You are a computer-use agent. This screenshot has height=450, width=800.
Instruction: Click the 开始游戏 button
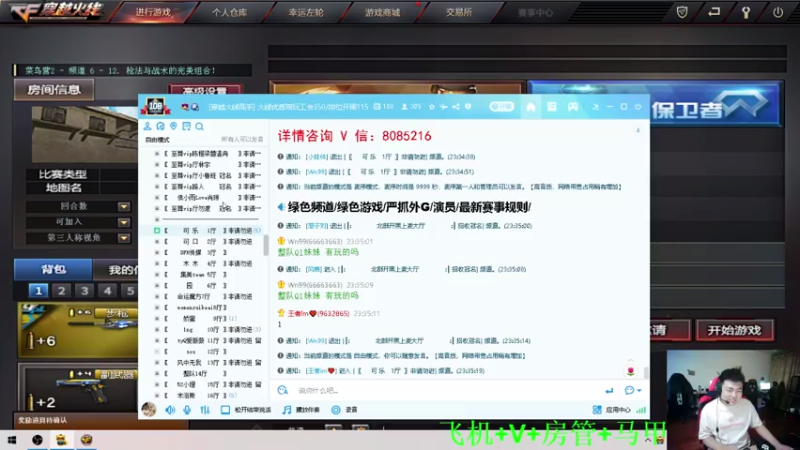(734, 330)
